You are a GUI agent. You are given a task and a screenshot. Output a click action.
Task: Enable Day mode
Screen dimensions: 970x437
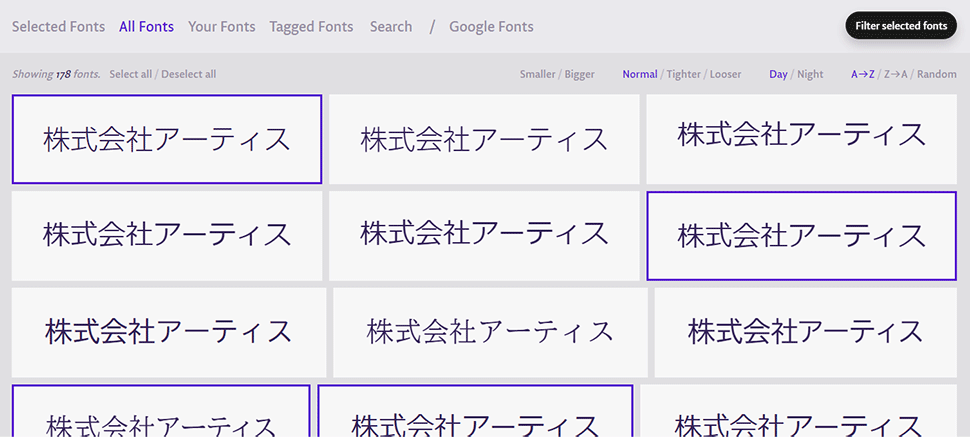click(778, 74)
